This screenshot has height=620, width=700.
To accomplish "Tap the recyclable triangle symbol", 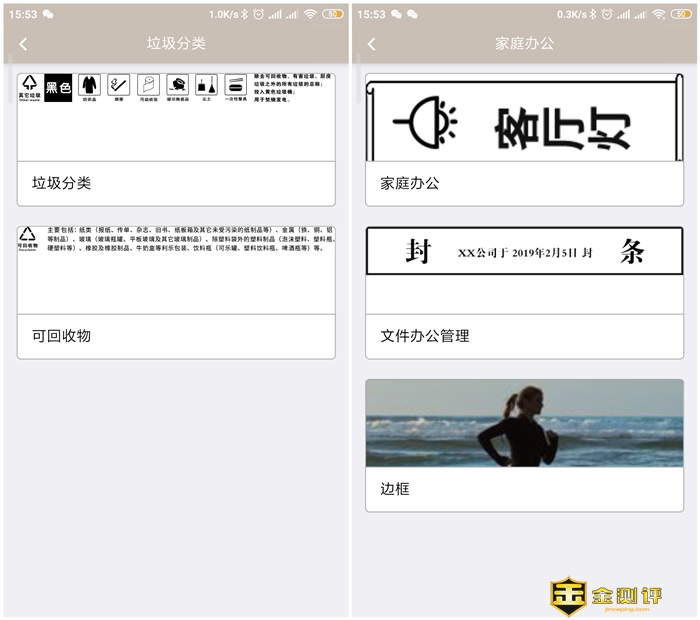I will click(27, 236).
